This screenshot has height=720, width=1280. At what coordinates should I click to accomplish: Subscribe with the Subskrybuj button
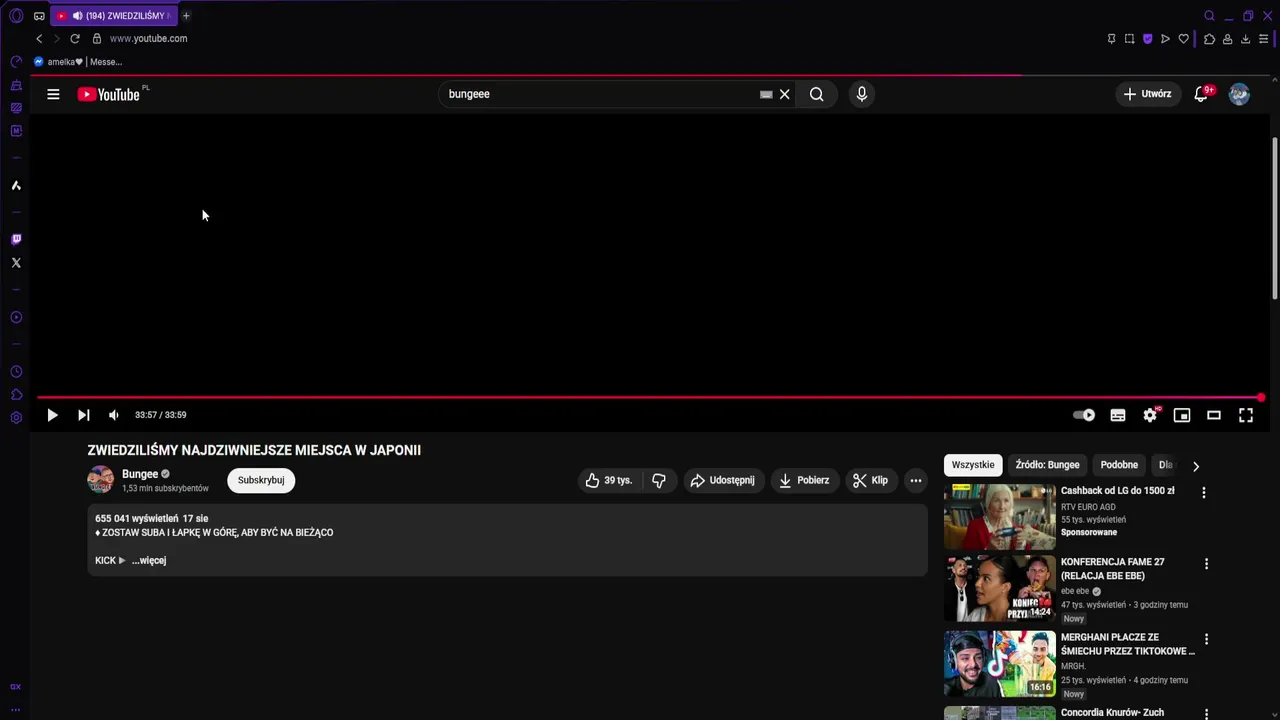click(x=261, y=480)
